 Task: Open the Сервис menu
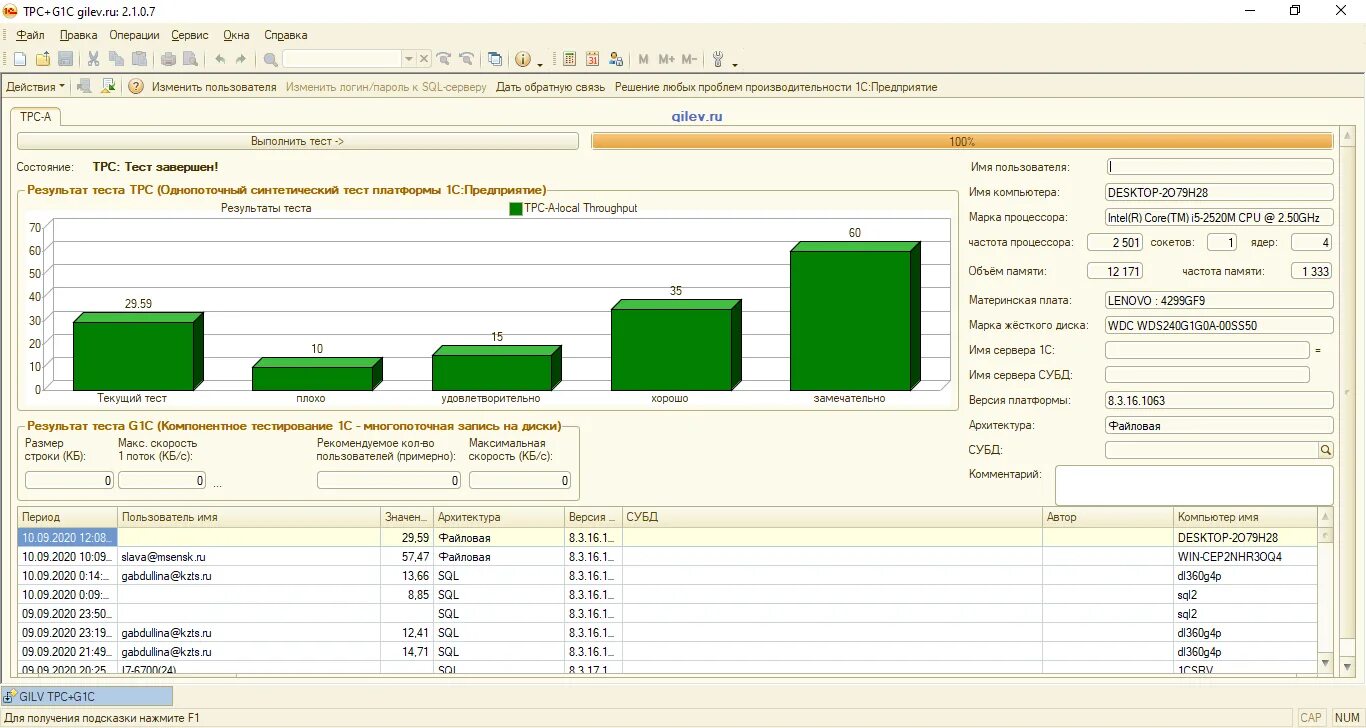click(190, 35)
